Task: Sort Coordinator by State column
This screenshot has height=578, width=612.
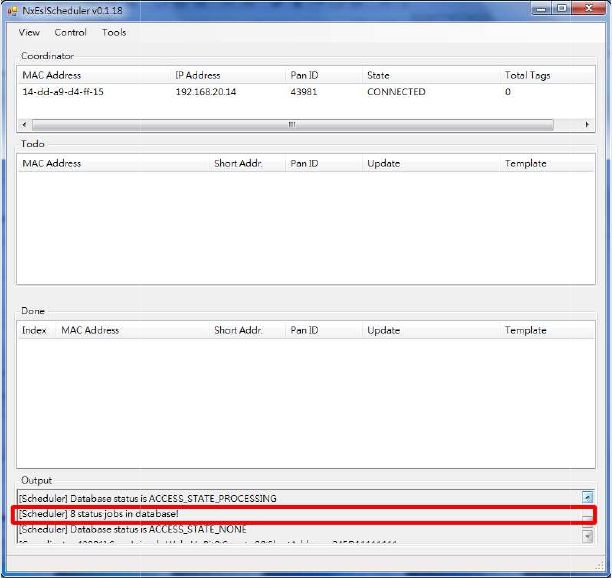Action: pos(431,75)
